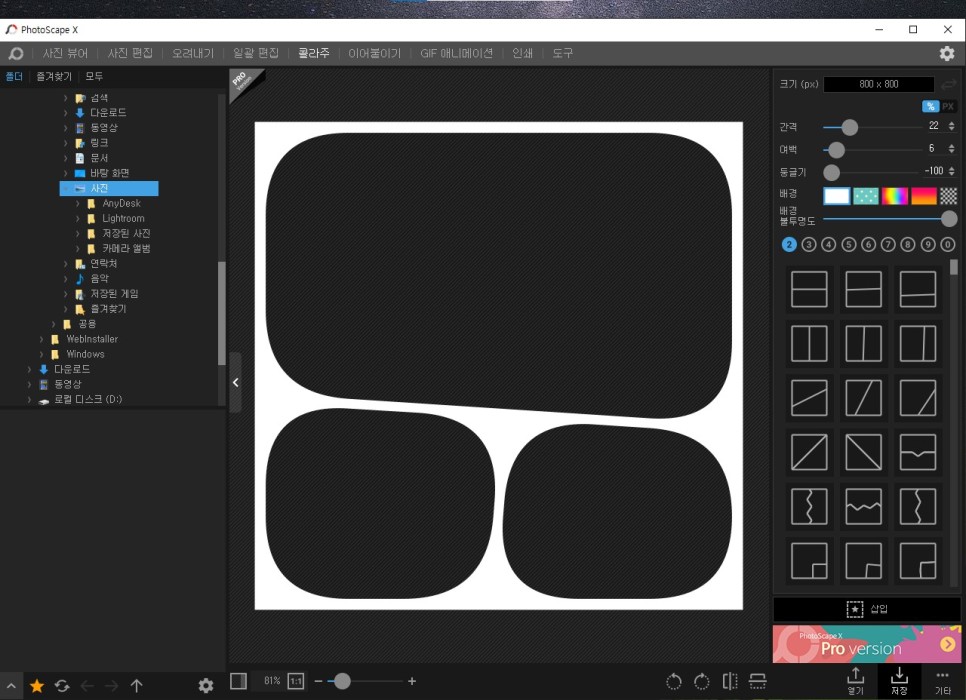Image resolution: width=966 pixels, height=700 pixels.
Task: Go up one folder level
Action: [137, 685]
